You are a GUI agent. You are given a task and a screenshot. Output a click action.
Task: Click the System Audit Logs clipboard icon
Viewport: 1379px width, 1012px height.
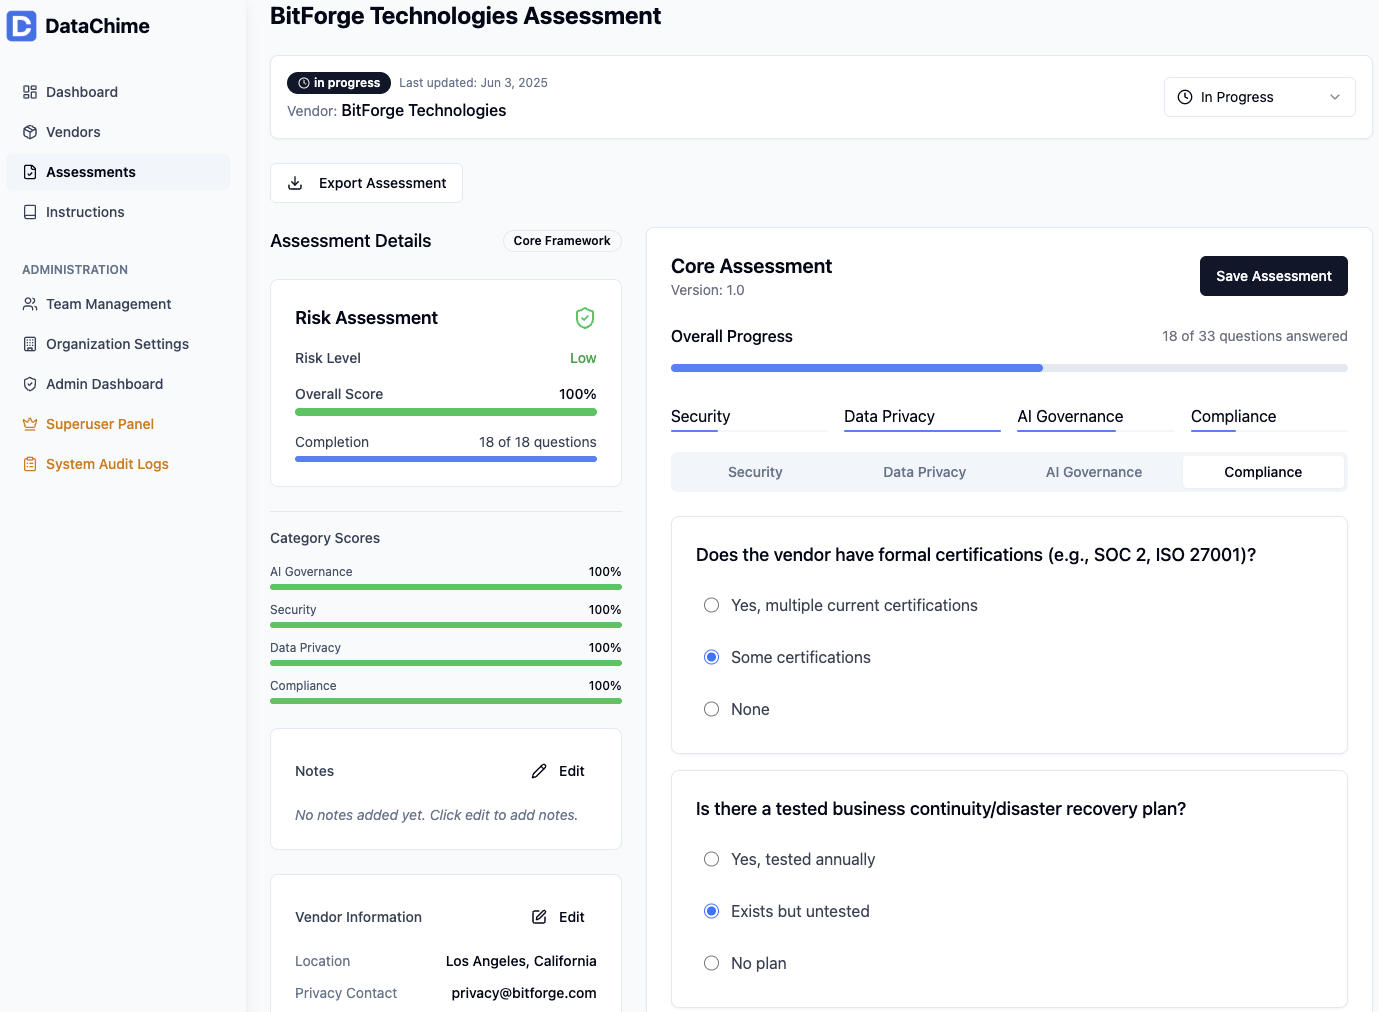tap(30, 464)
